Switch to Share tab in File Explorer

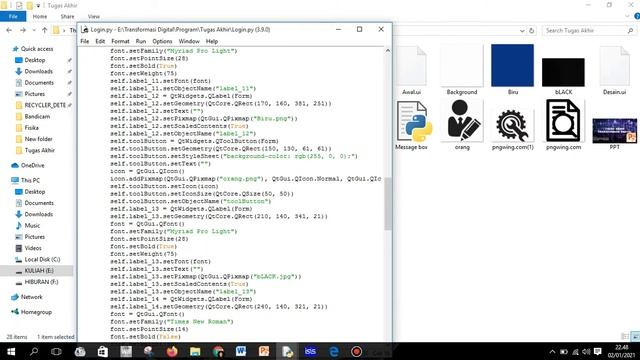tap(67, 16)
